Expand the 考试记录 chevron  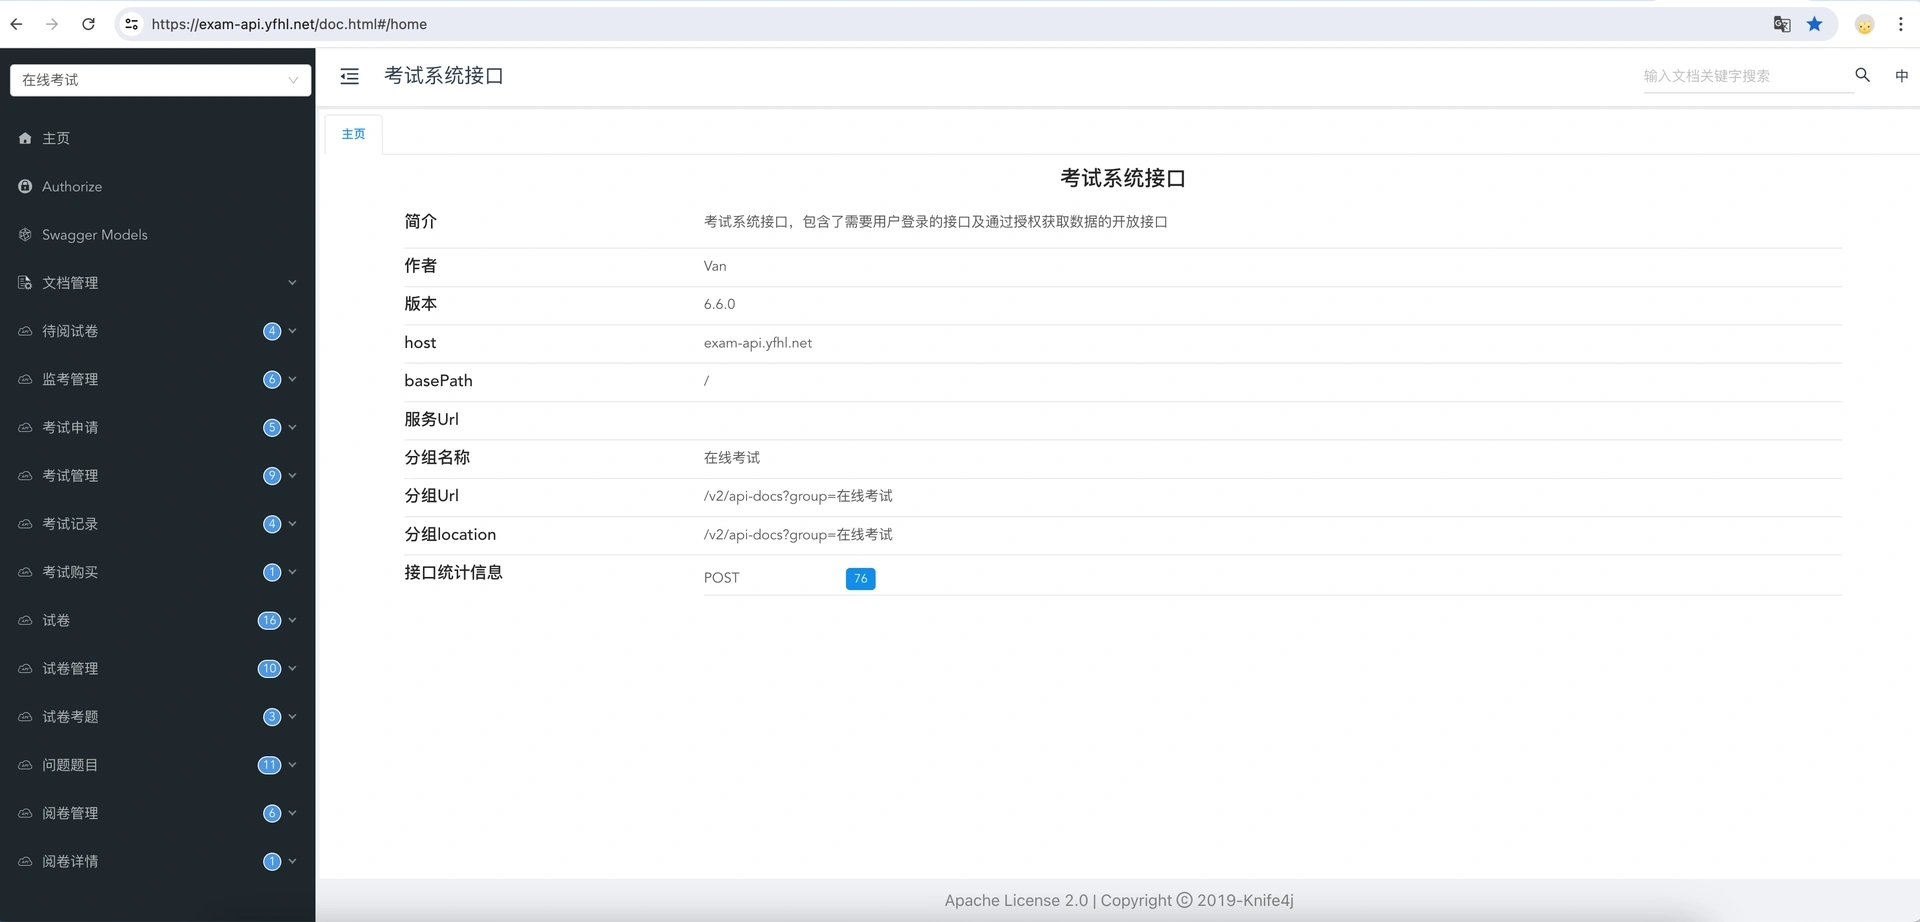coord(292,524)
